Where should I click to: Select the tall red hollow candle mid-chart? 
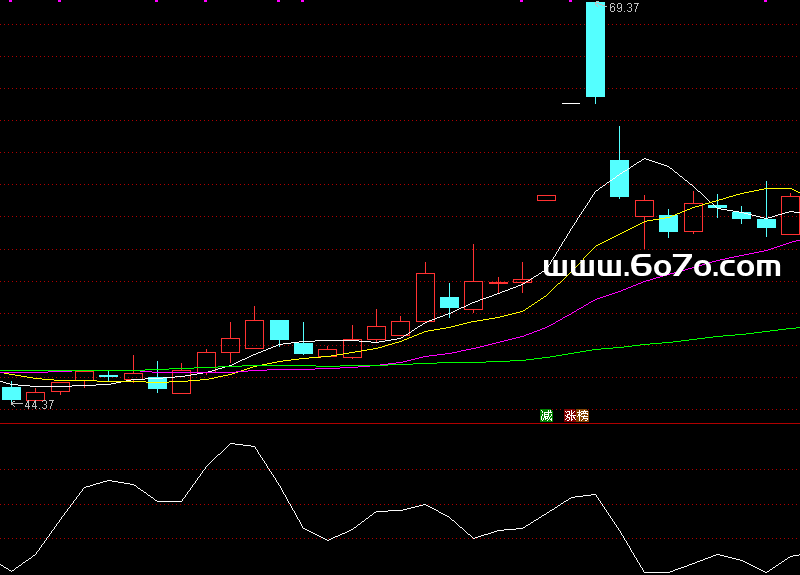(x=425, y=296)
